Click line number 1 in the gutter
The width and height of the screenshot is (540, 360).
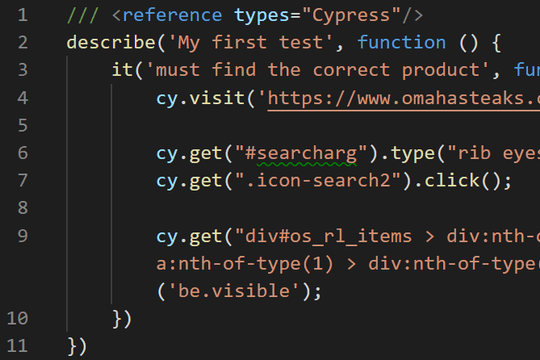point(23,16)
